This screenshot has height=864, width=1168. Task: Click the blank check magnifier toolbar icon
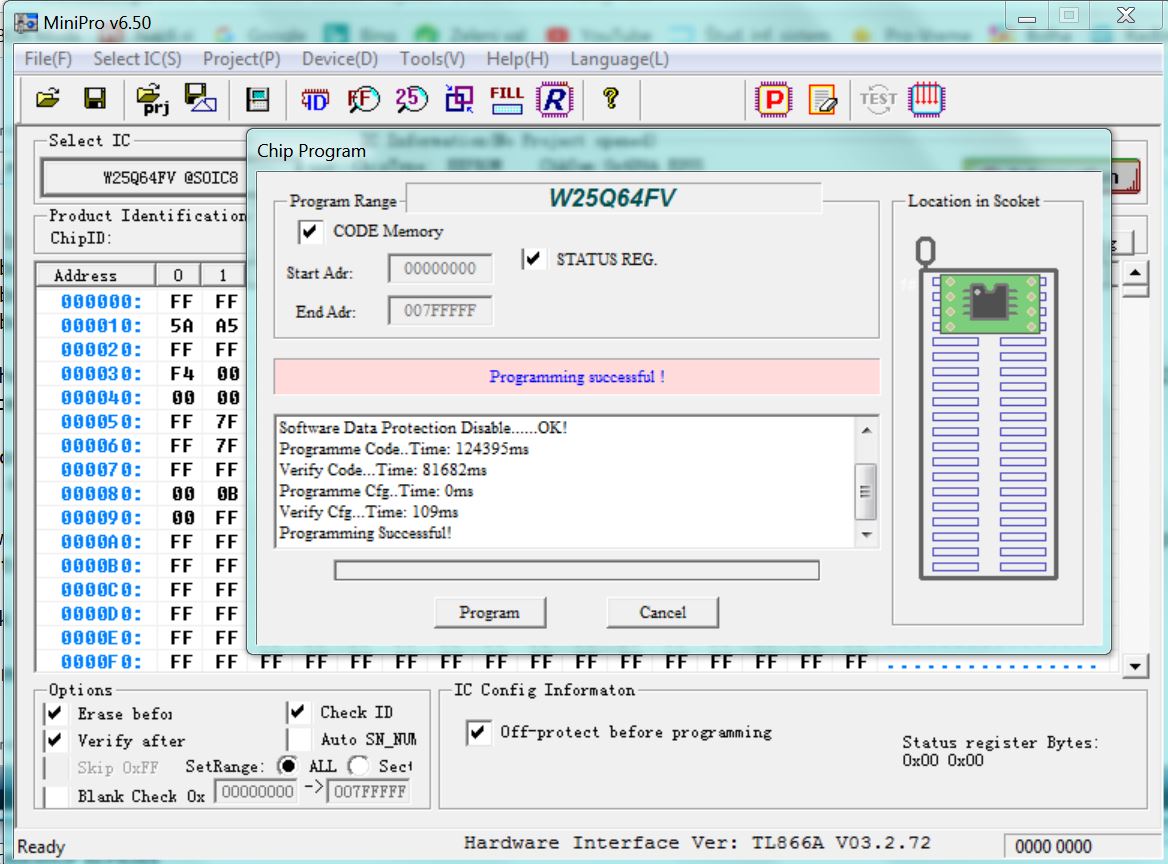[x=411, y=99]
